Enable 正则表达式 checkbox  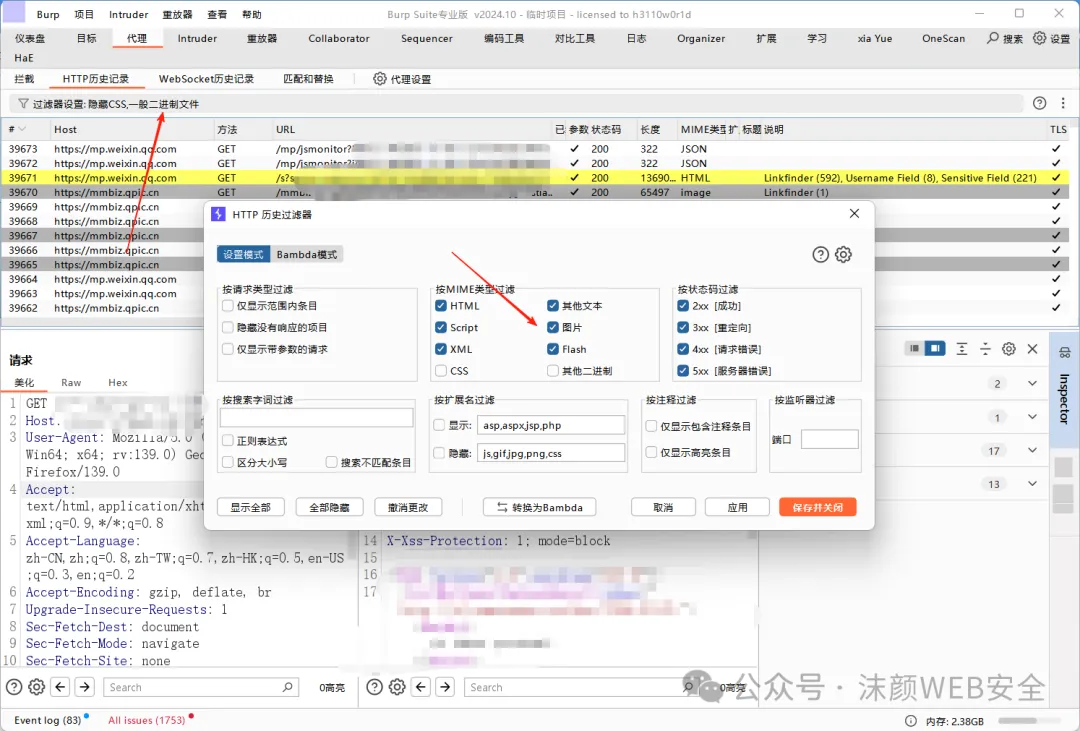[228, 440]
